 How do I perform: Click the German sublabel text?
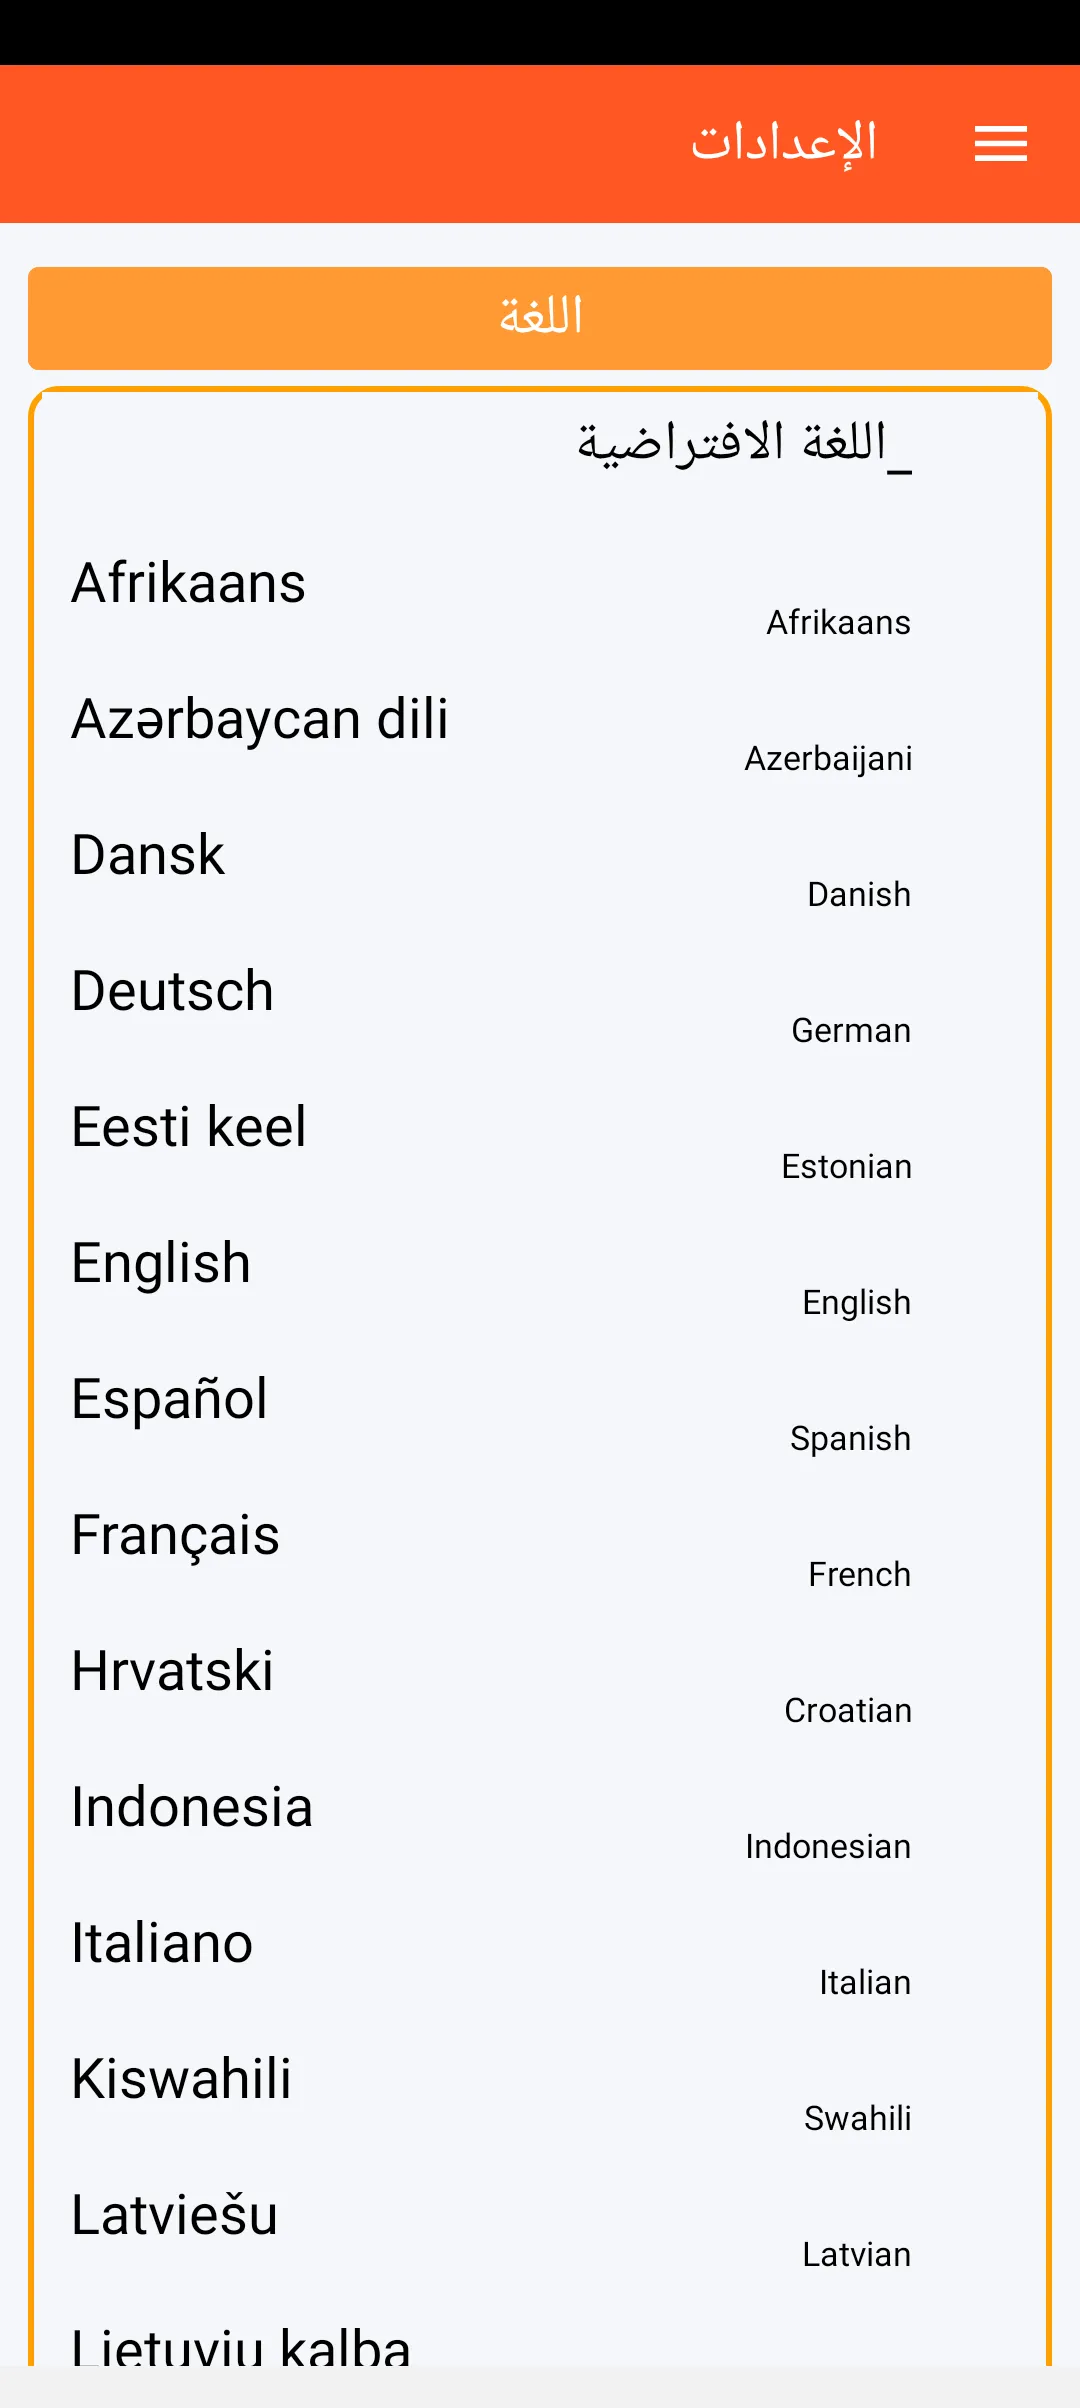851,1031
